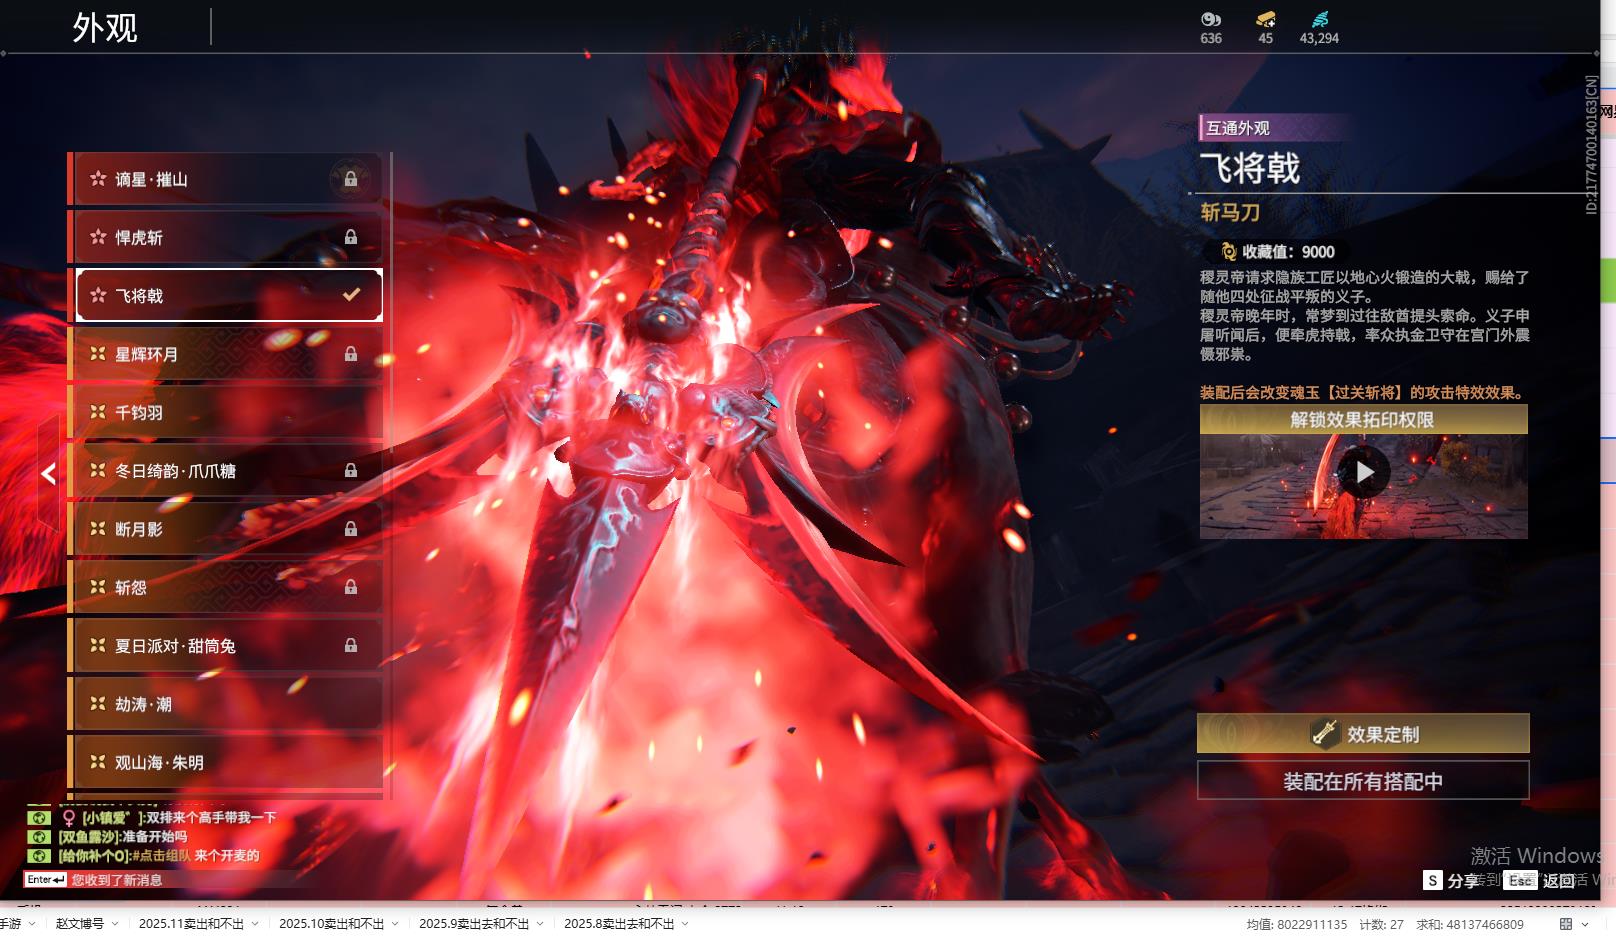Play the skin effect preview video
The height and width of the screenshot is (939, 1616).
point(1364,472)
